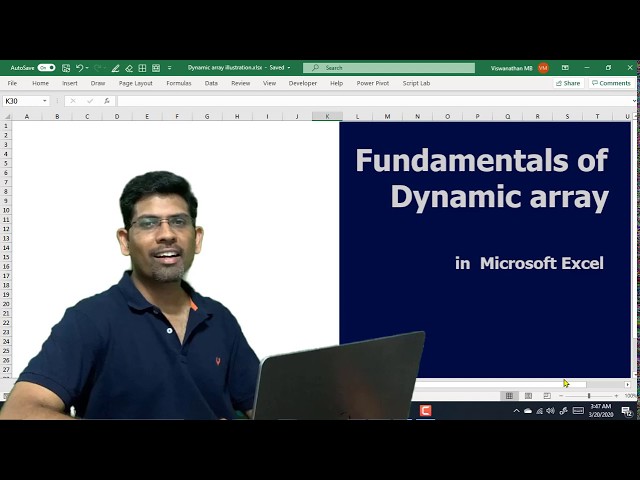Switch to Normal view icon

point(509,396)
